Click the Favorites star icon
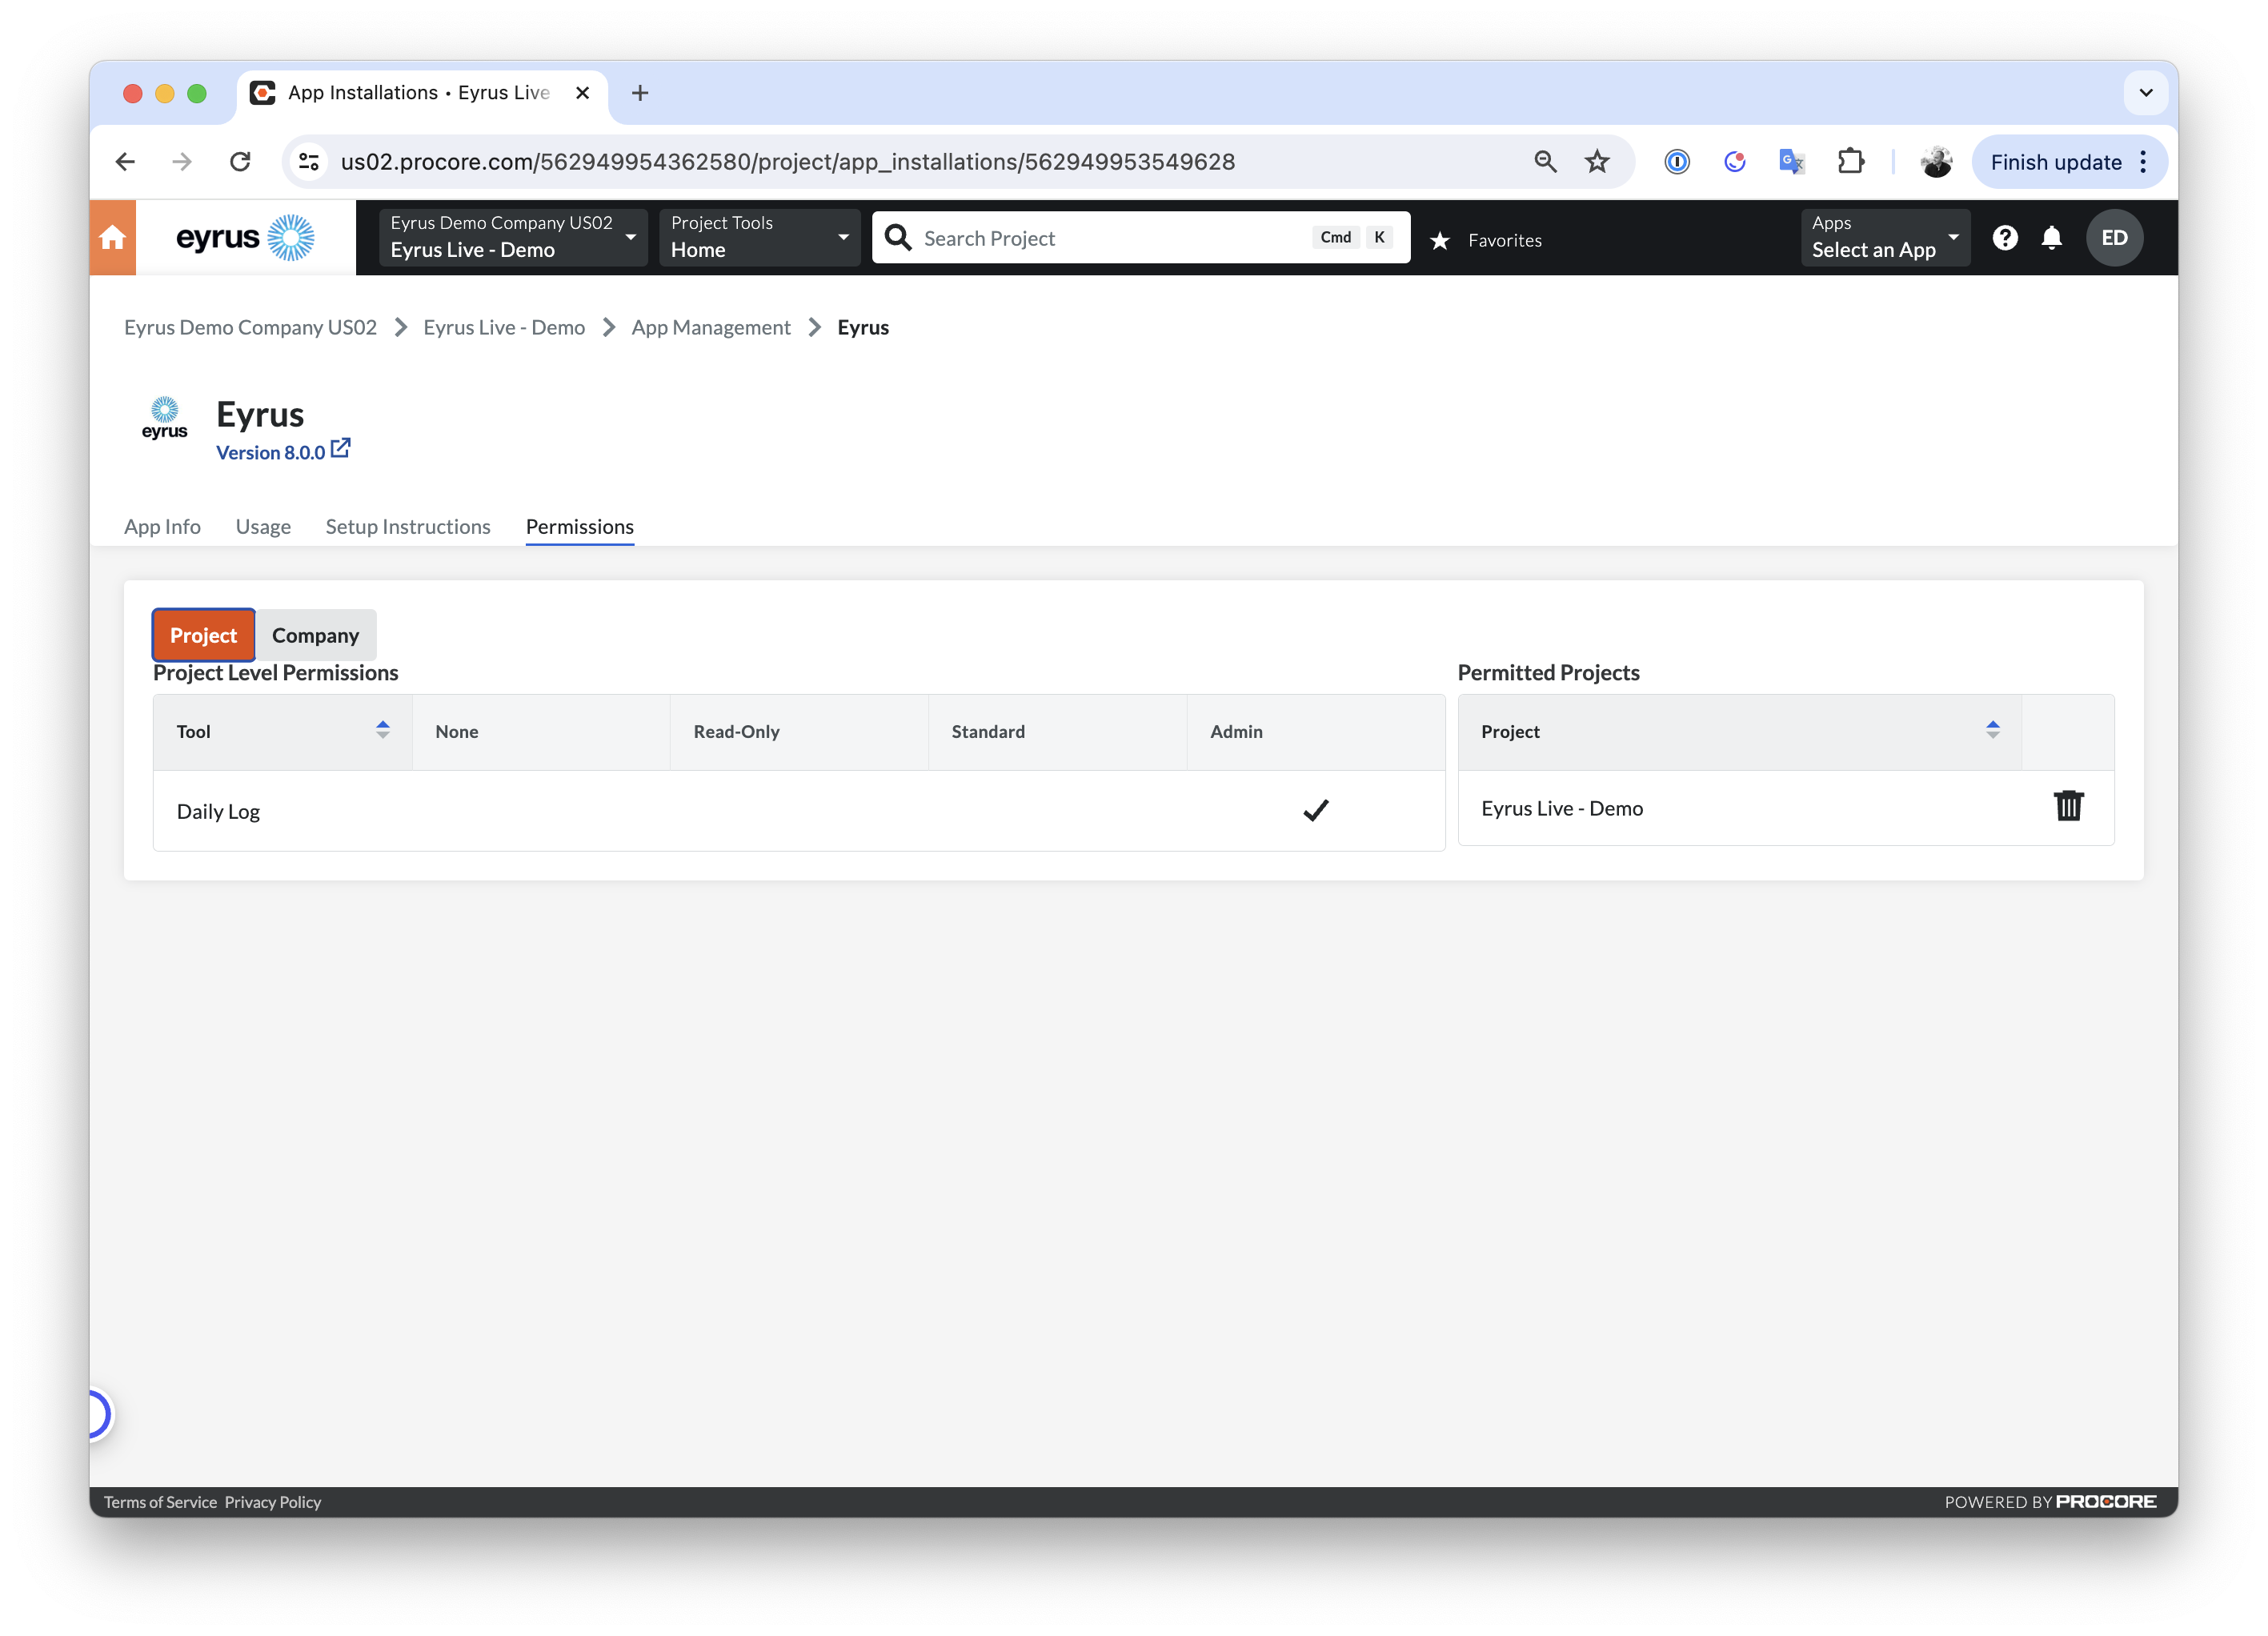The height and width of the screenshot is (1636, 2268). coord(1440,240)
